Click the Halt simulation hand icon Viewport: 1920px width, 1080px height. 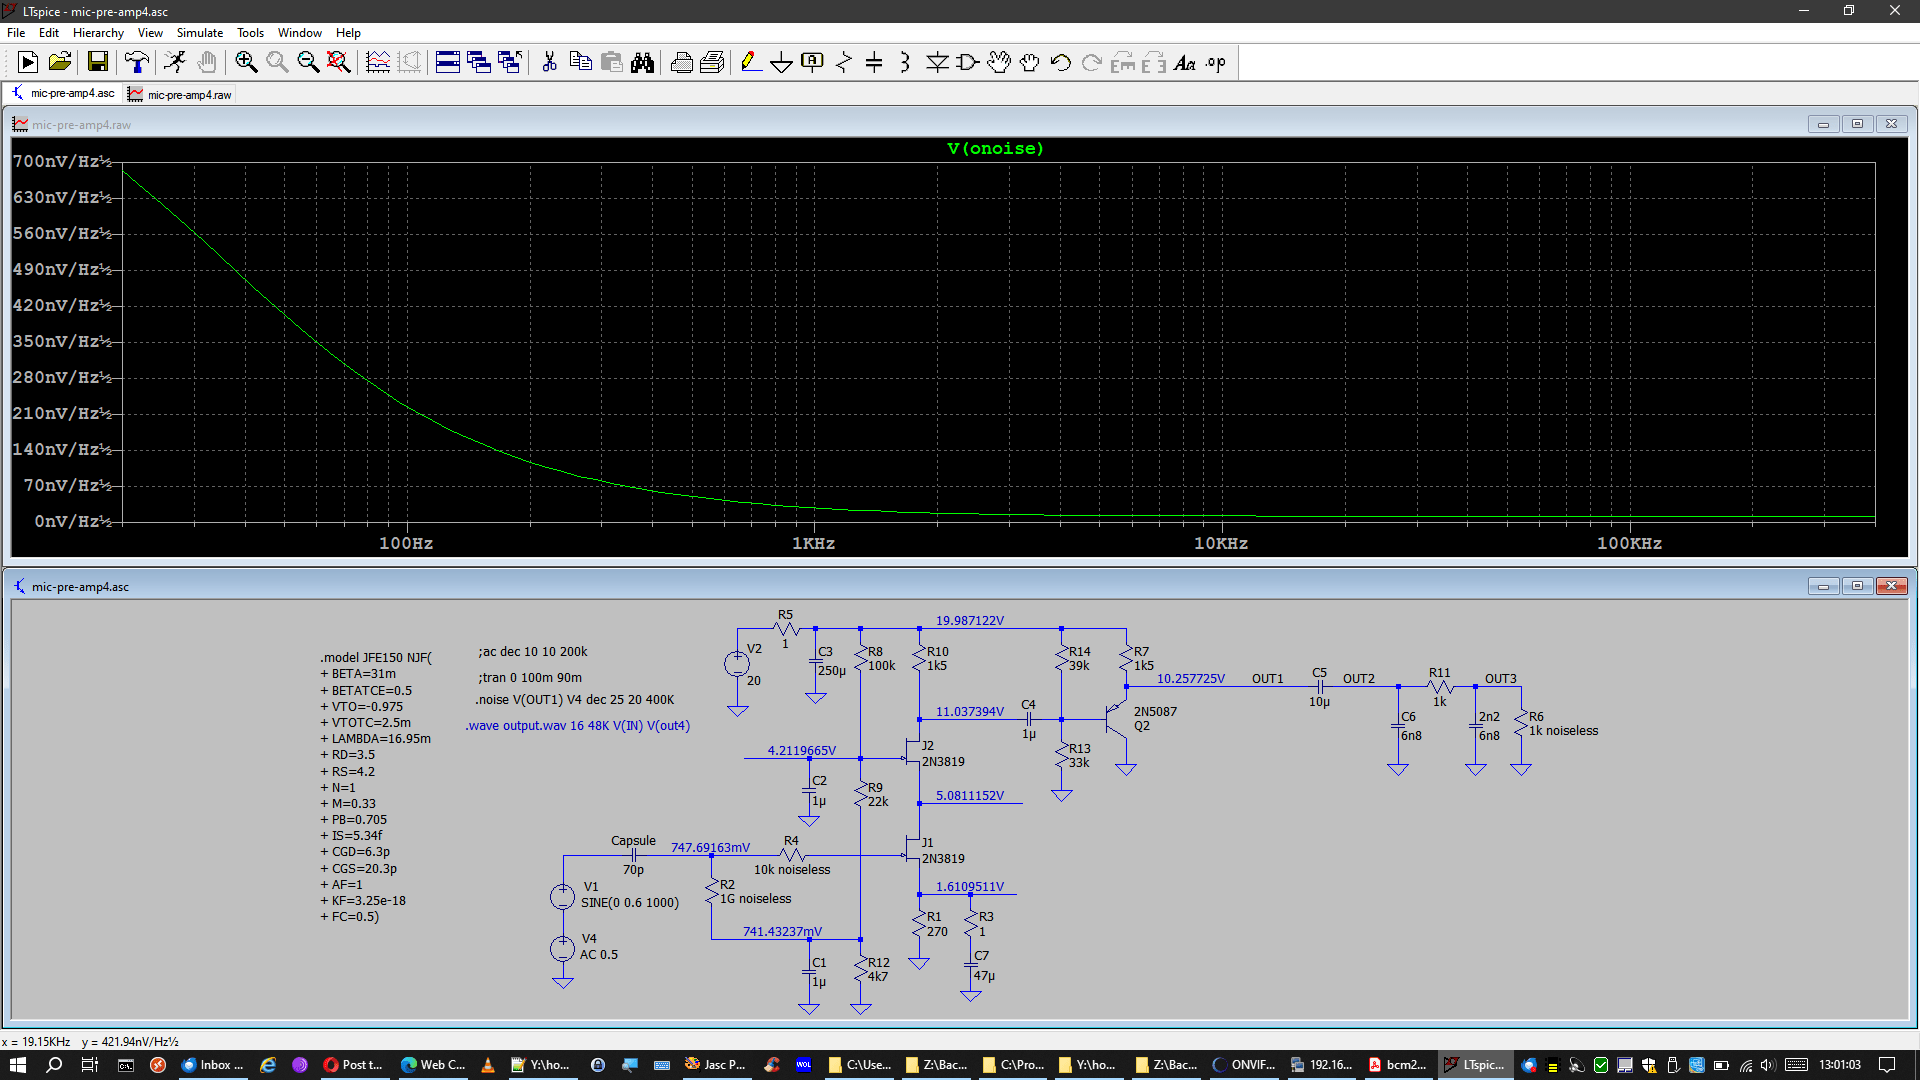click(x=207, y=62)
